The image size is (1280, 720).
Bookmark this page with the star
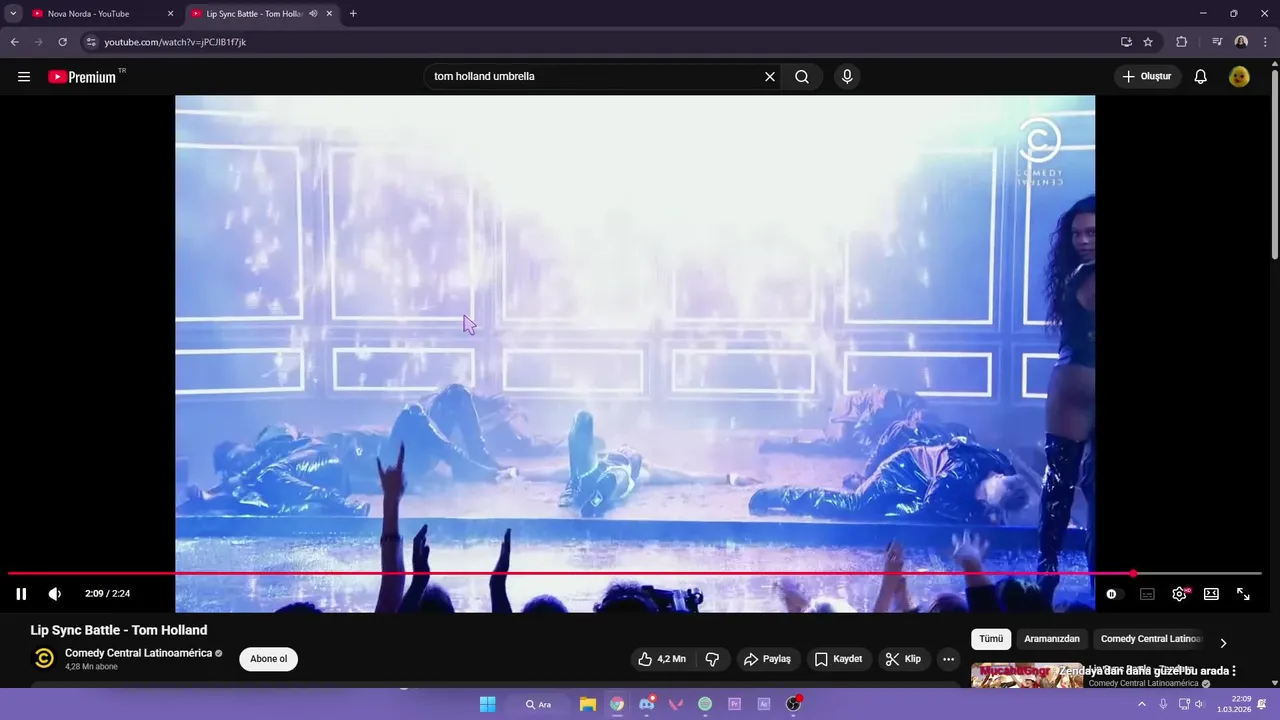tap(1148, 42)
